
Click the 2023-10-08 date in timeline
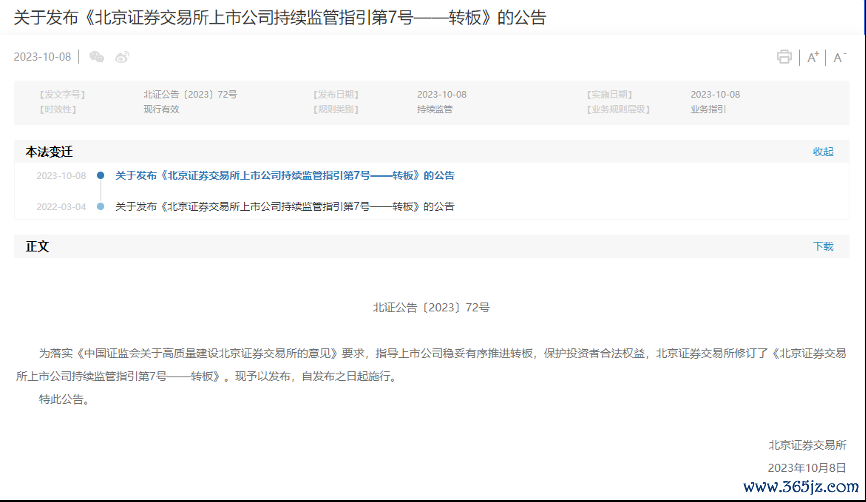tap(61, 176)
